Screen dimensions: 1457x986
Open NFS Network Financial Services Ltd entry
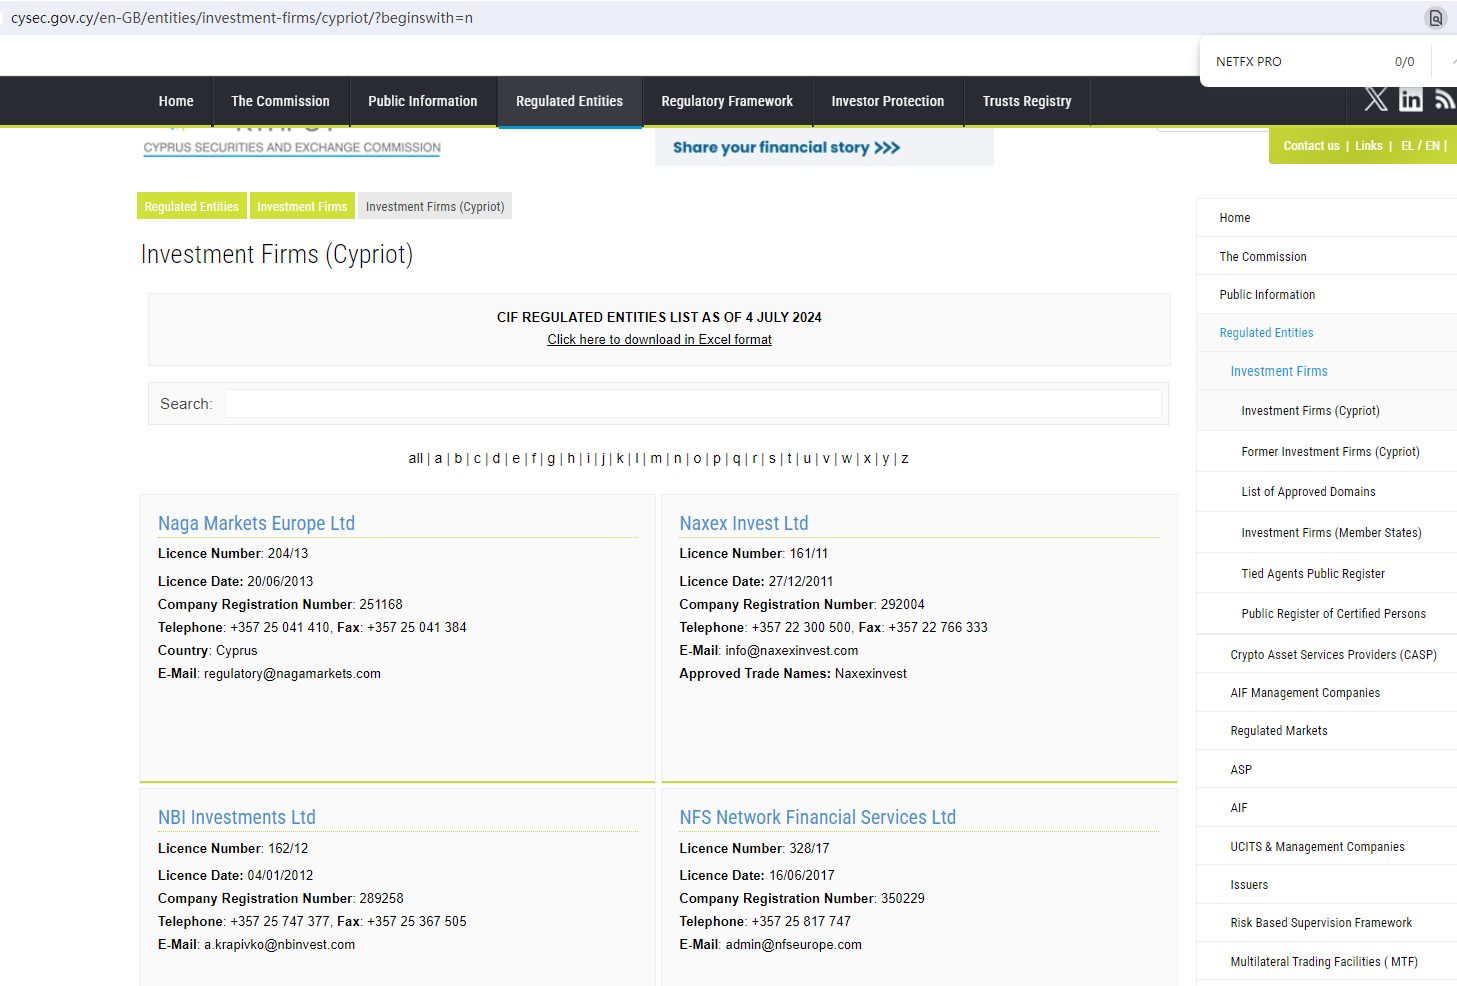point(817,817)
